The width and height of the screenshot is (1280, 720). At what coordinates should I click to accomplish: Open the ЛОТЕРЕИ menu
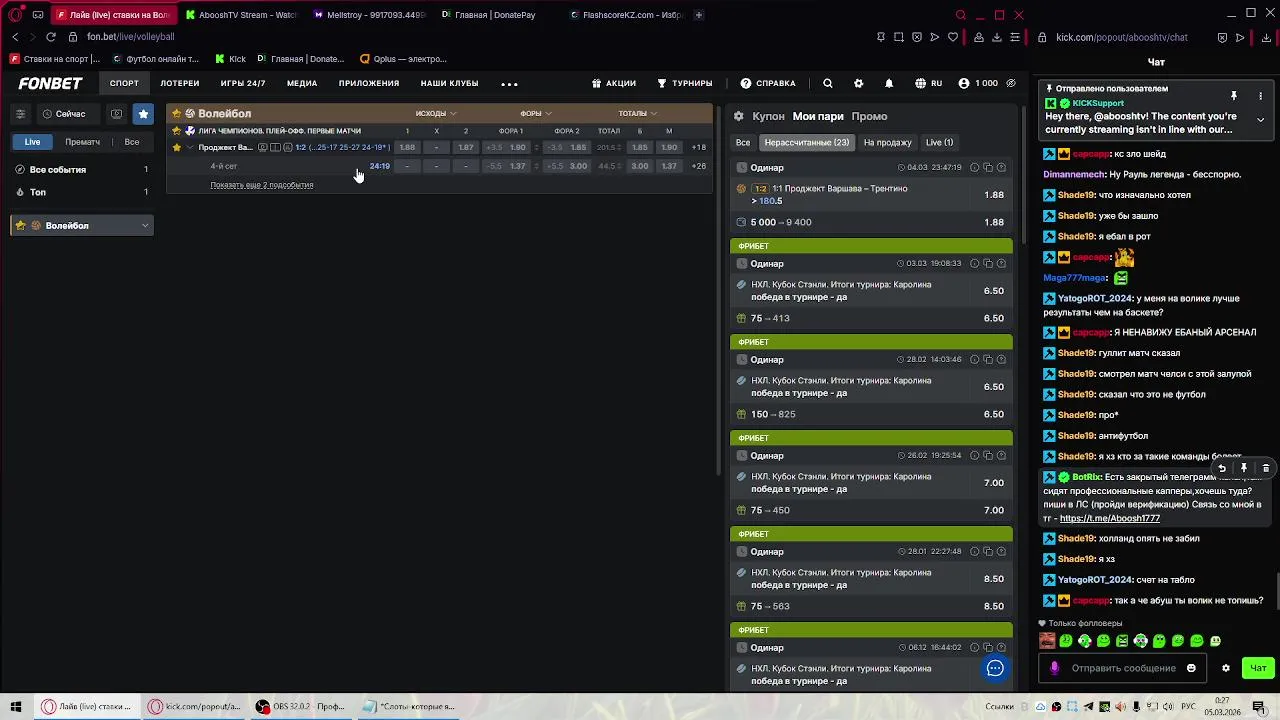[x=180, y=83]
